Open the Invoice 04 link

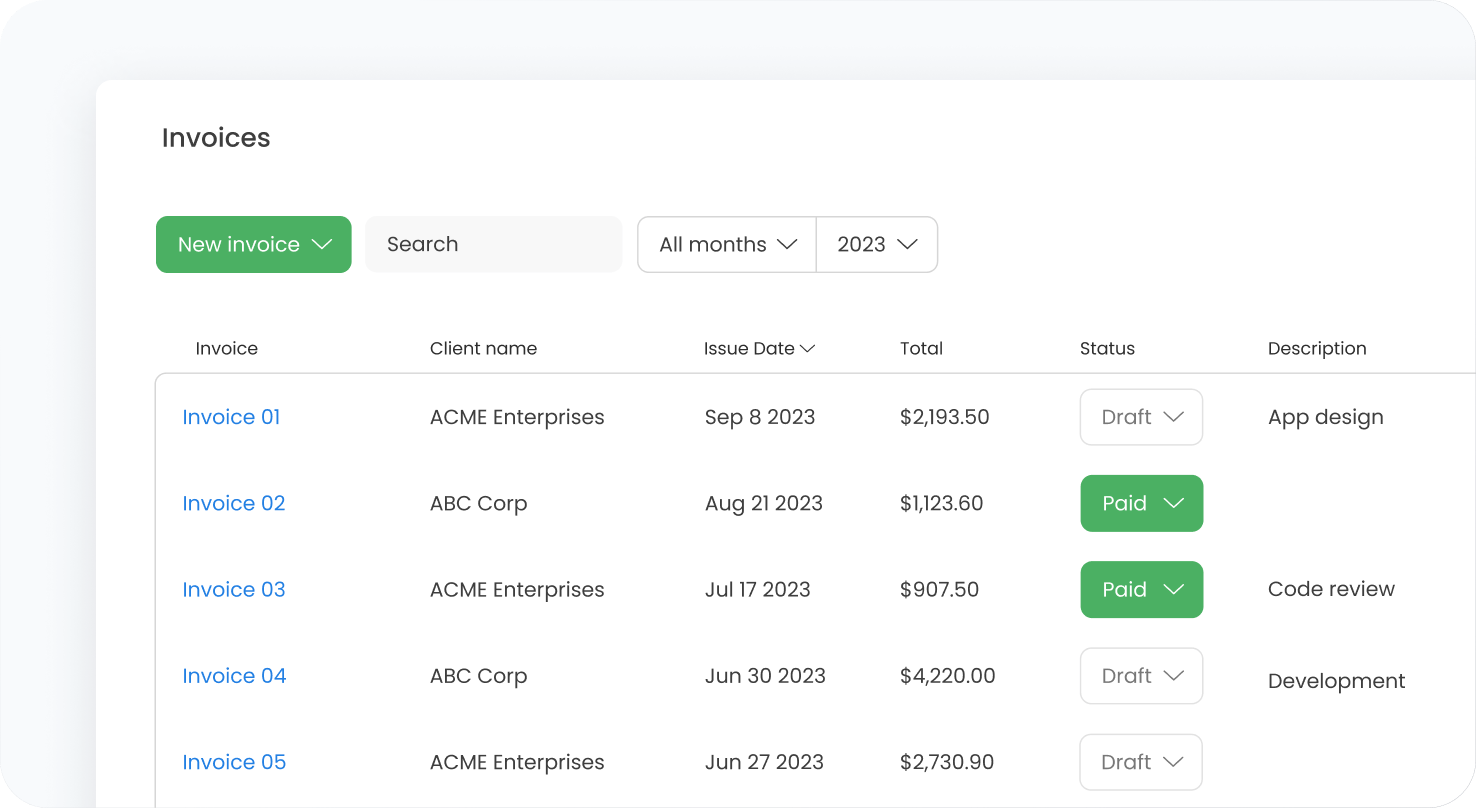234,676
